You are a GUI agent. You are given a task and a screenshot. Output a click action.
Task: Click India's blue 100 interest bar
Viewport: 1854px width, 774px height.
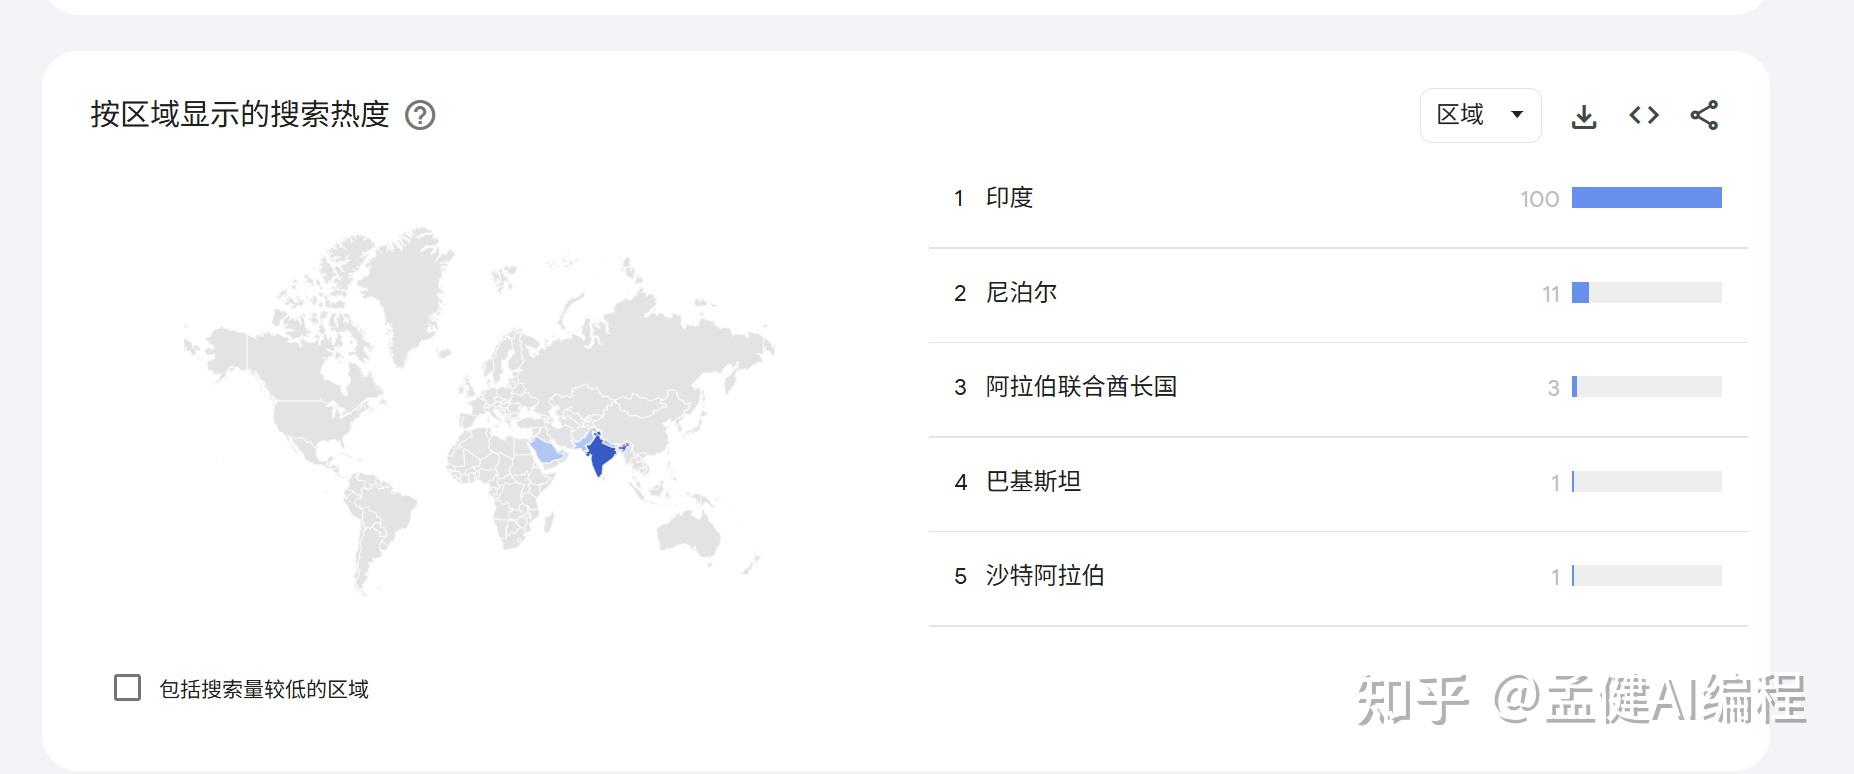pos(1646,198)
